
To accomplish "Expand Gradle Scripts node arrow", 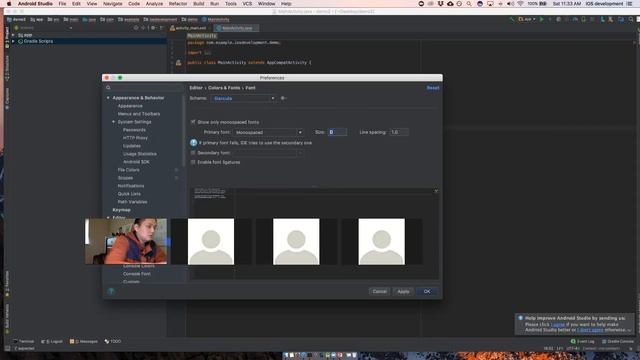I will point(13,41).
